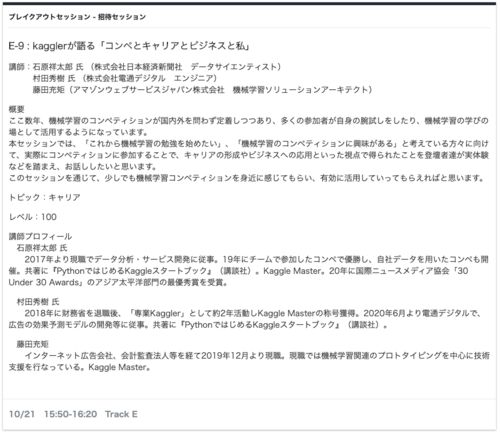500x432 pixels.
Task: Click the レベル：100 line
Action: click(x=33, y=217)
